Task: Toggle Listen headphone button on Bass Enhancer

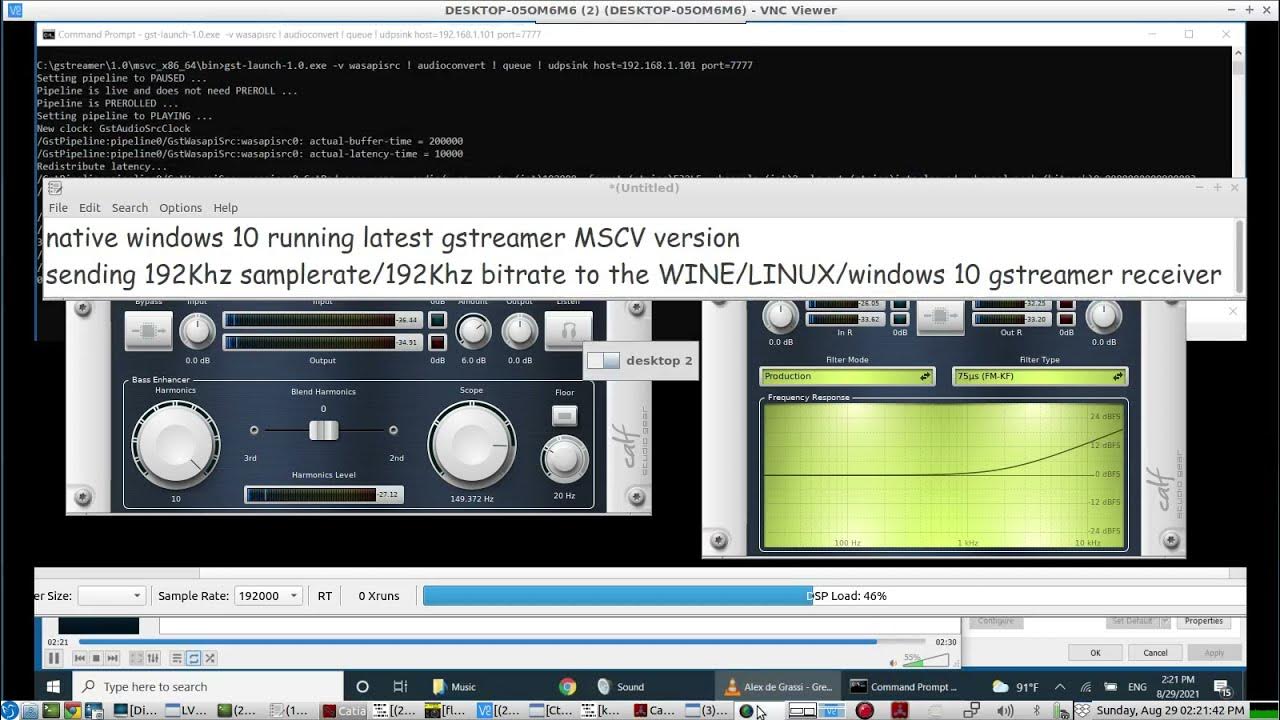Action: [x=568, y=329]
